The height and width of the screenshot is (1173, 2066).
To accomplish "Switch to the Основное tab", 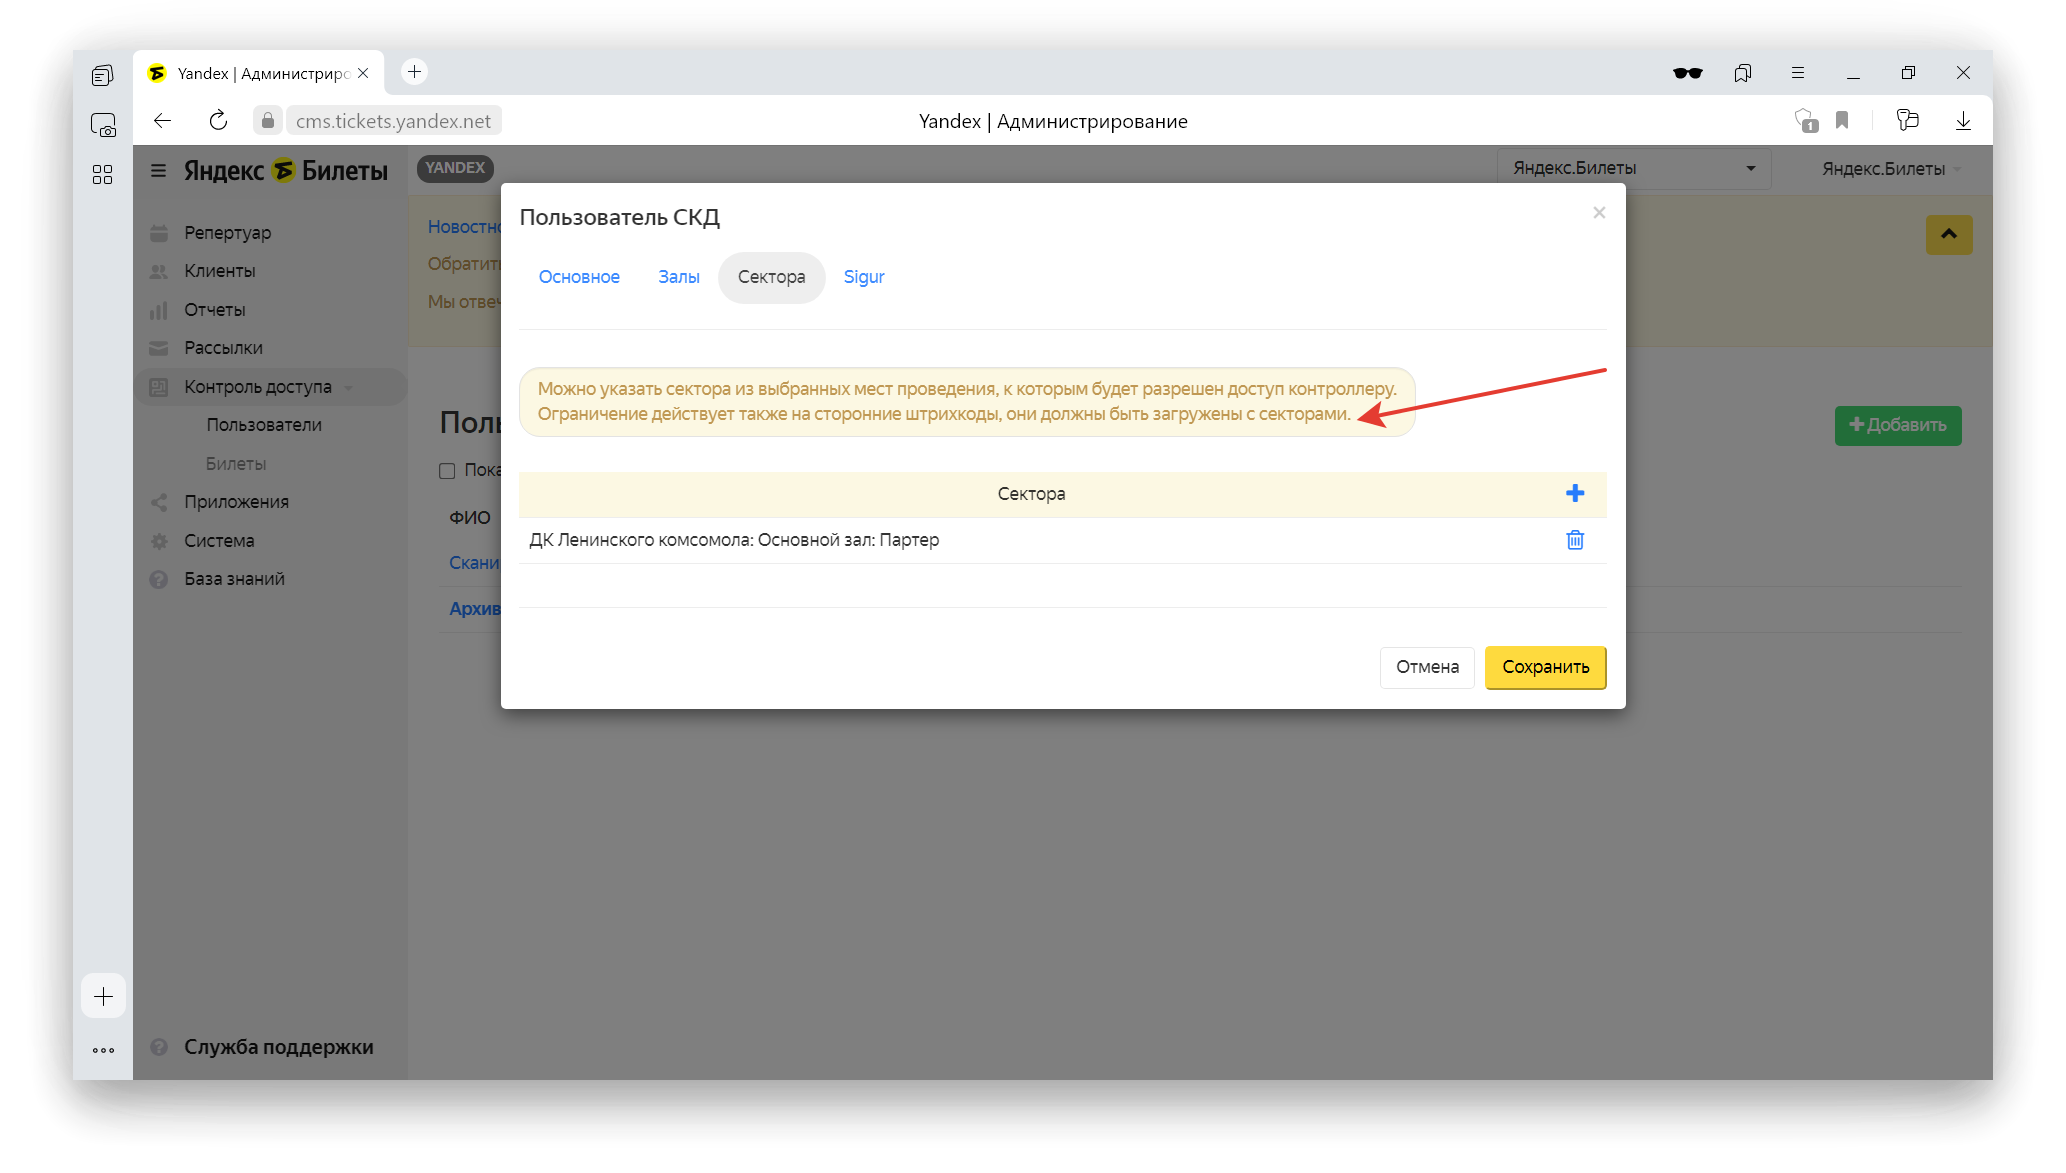I will click(x=579, y=277).
